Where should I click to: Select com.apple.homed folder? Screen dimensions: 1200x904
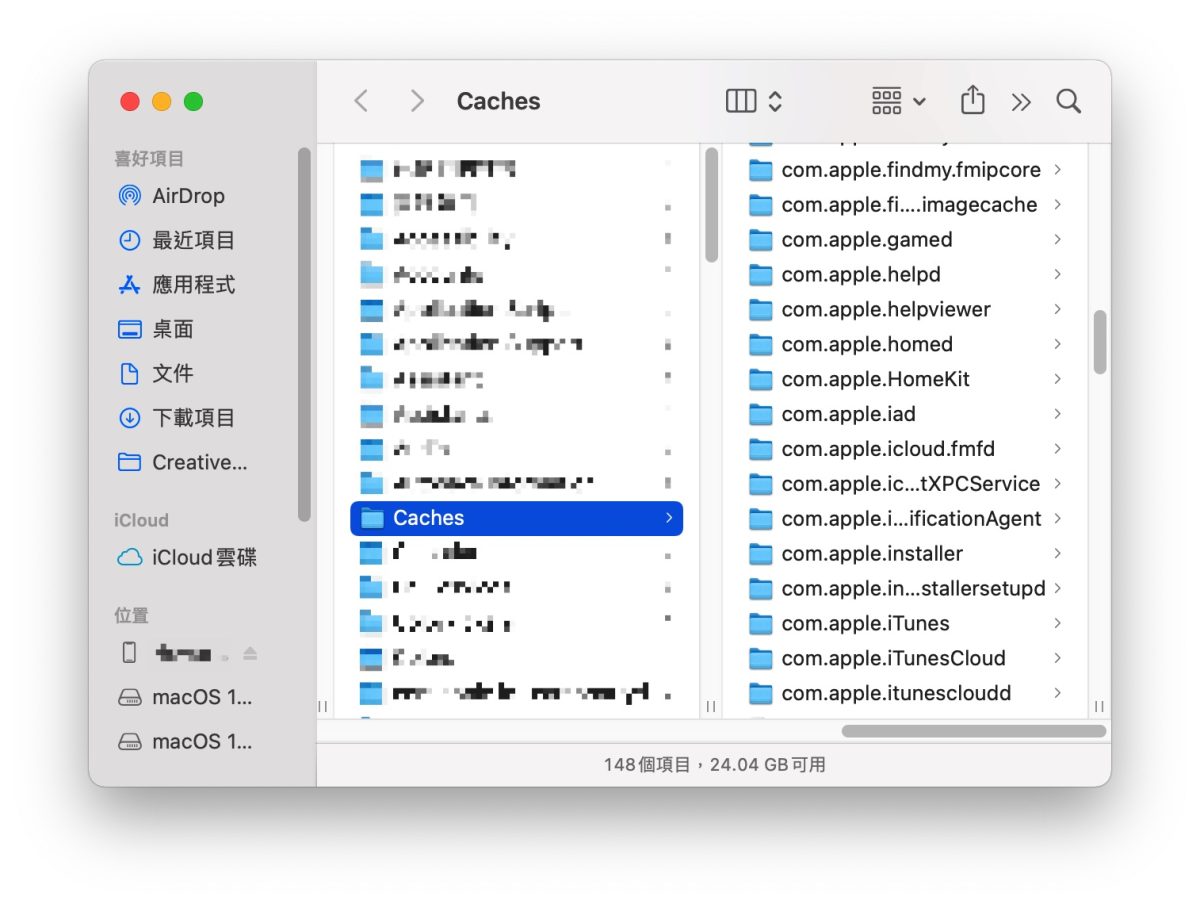tap(905, 344)
